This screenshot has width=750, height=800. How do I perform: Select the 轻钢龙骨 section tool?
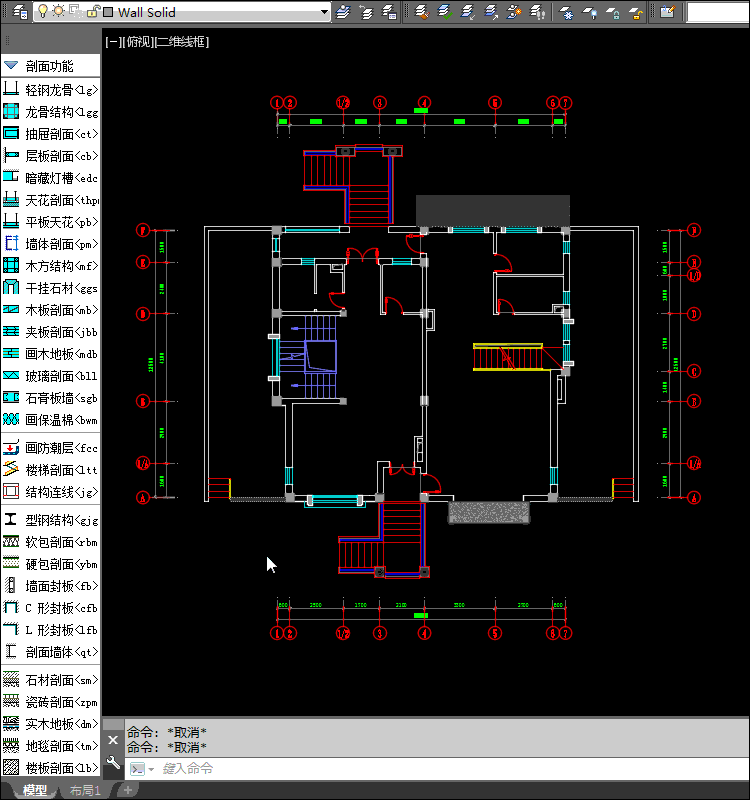pos(50,90)
